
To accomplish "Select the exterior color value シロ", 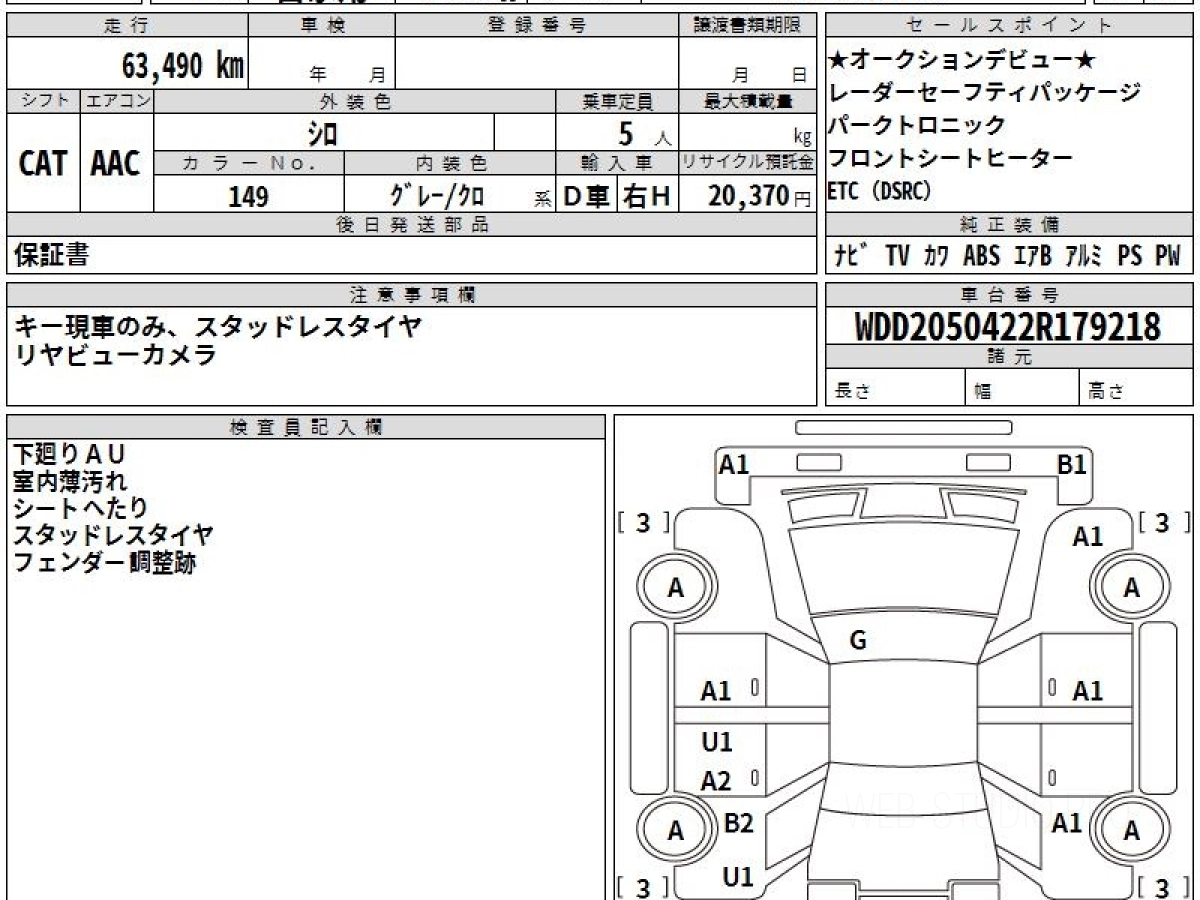I will (x=322, y=132).
